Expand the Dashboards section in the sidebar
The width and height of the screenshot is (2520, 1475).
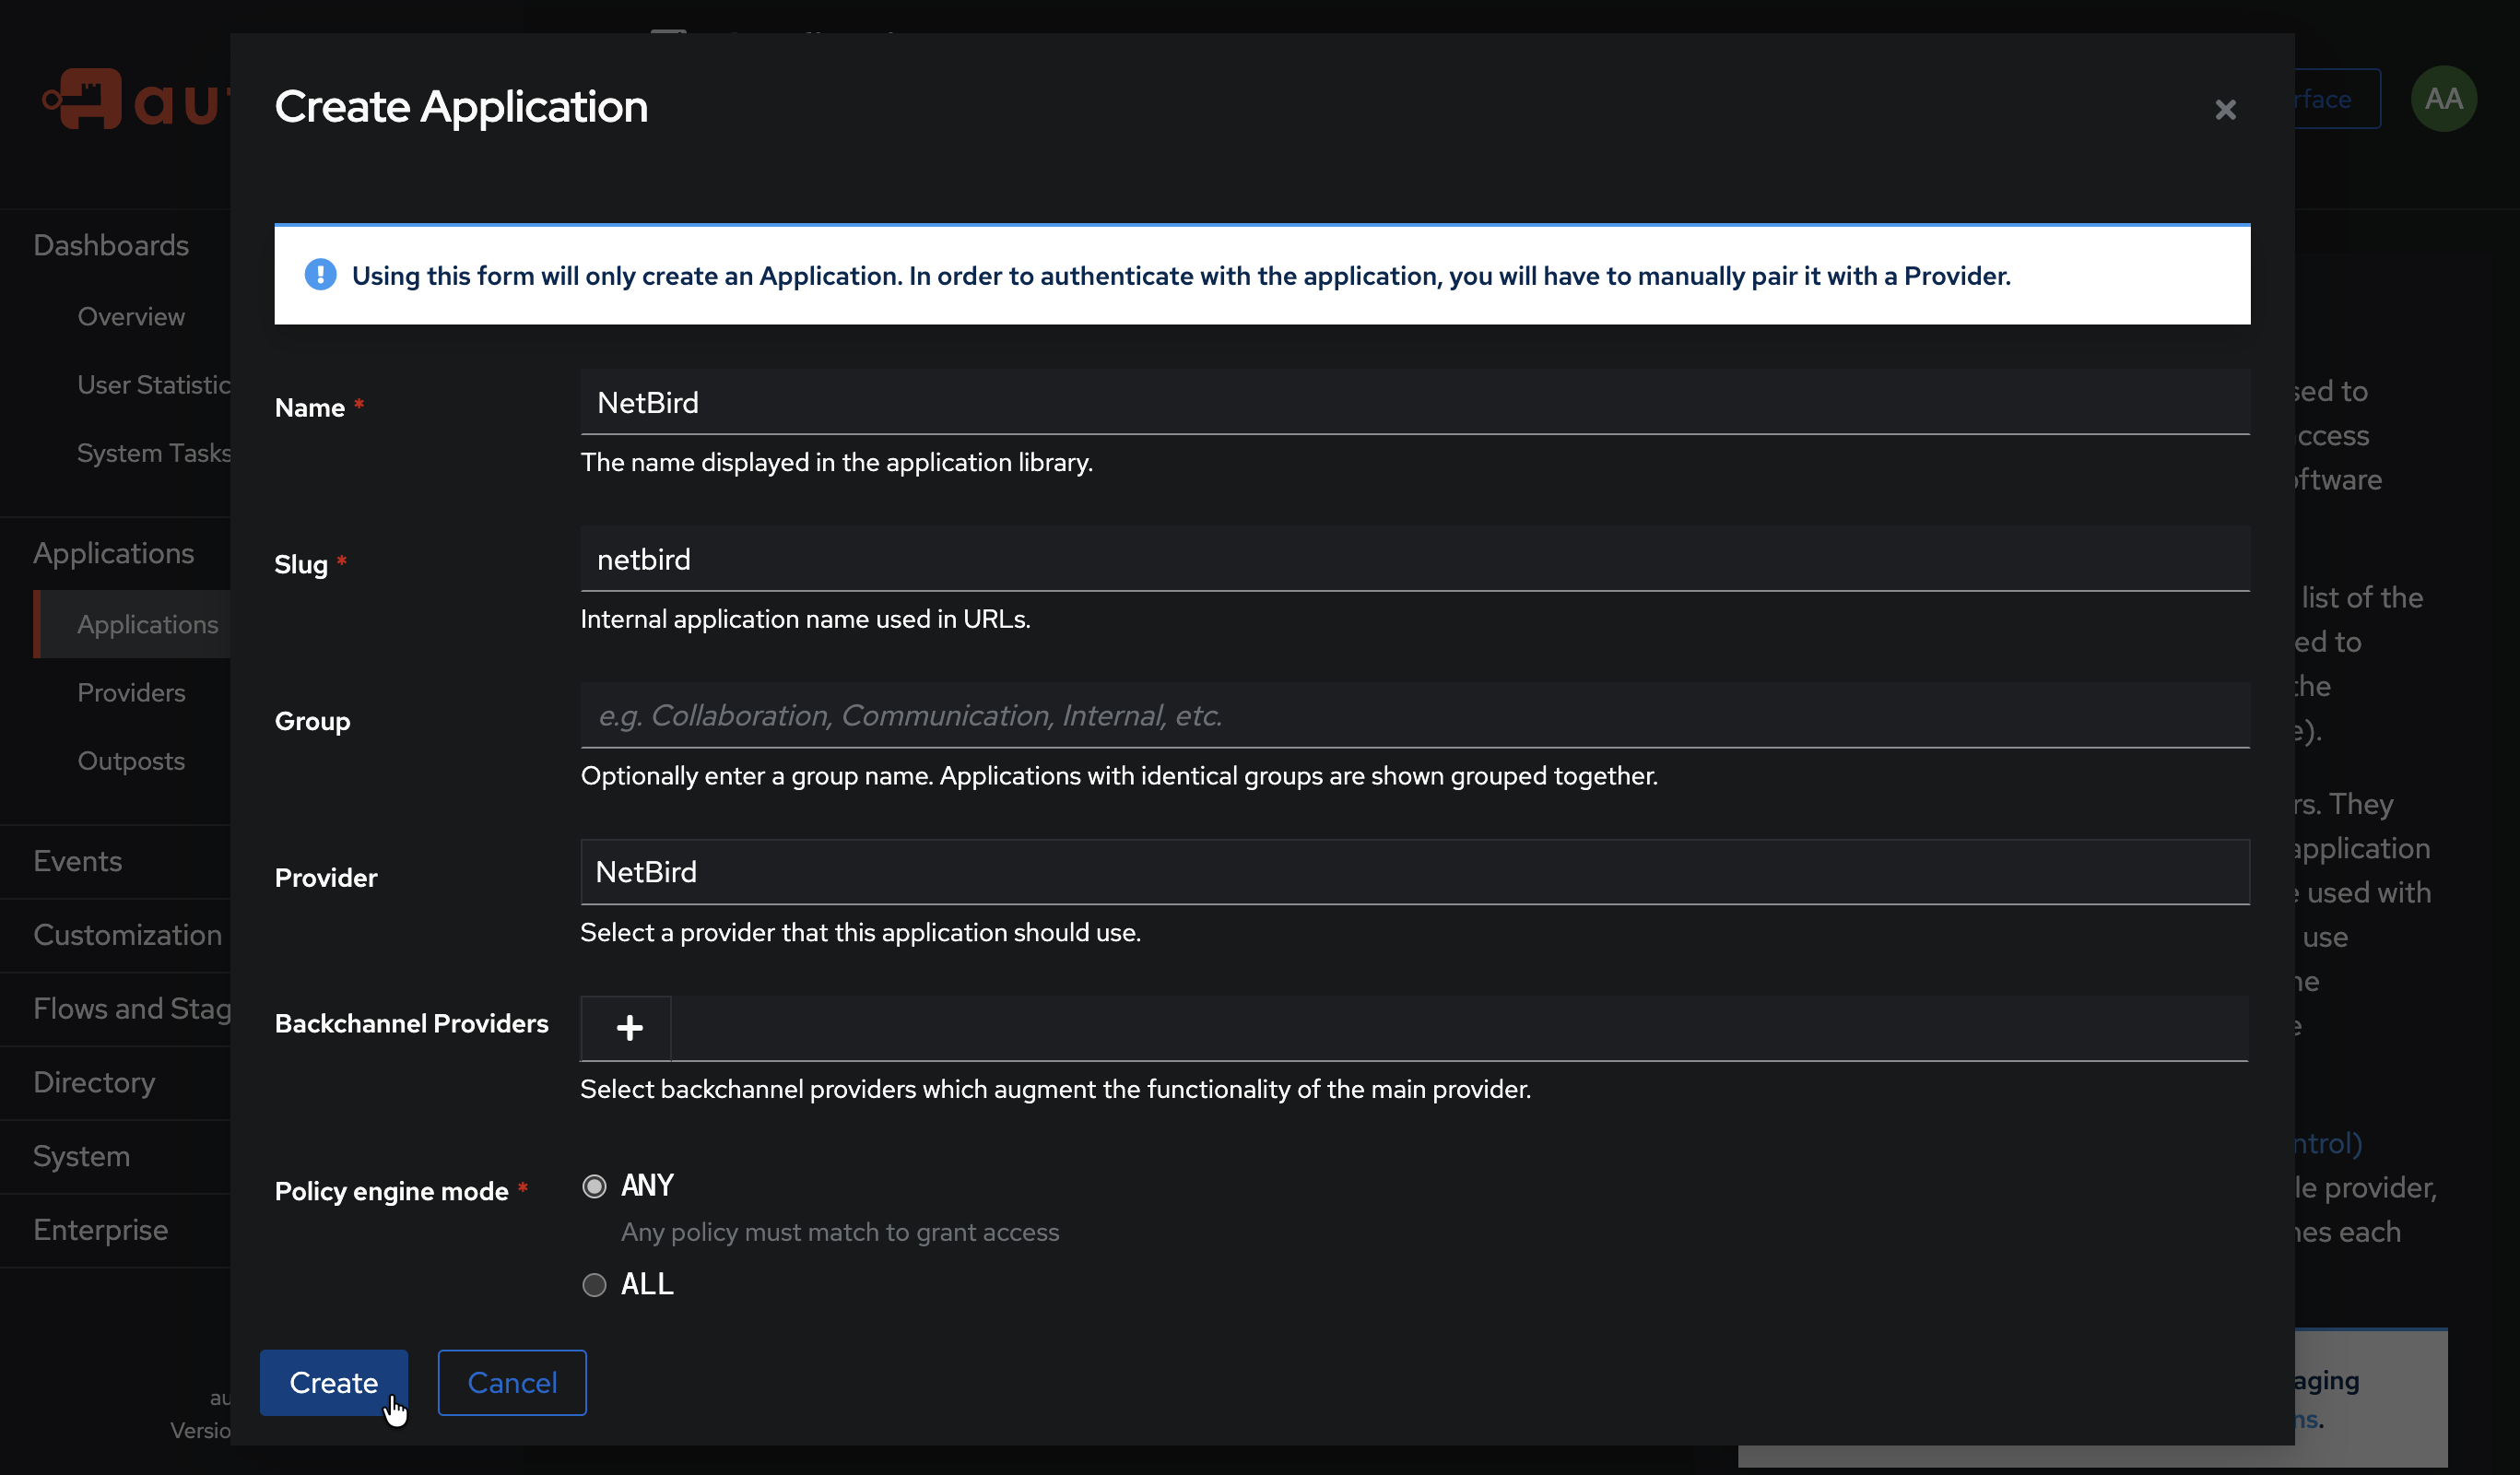click(x=111, y=245)
